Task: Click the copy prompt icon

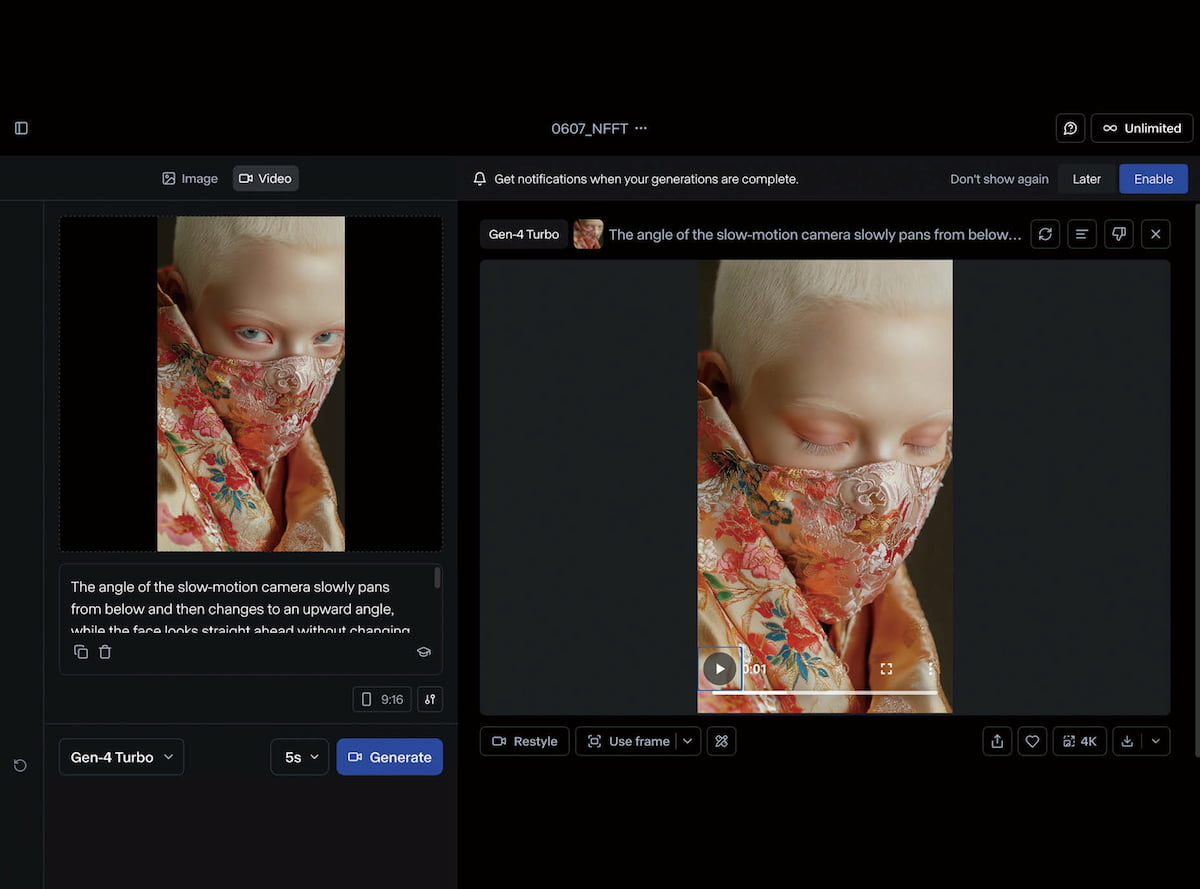Action: [x=81, y=652]
